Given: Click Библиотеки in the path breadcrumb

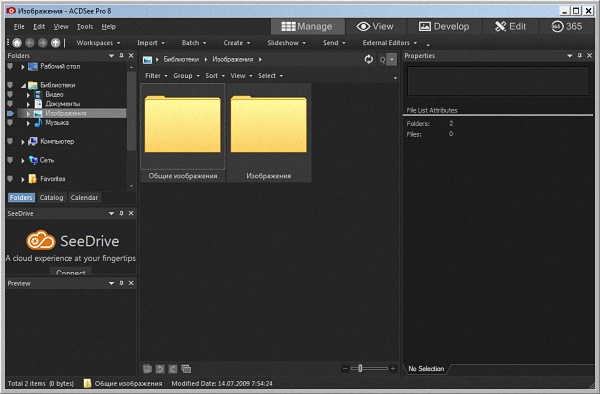Looking at the screenshot, I should tap(181, 59).
